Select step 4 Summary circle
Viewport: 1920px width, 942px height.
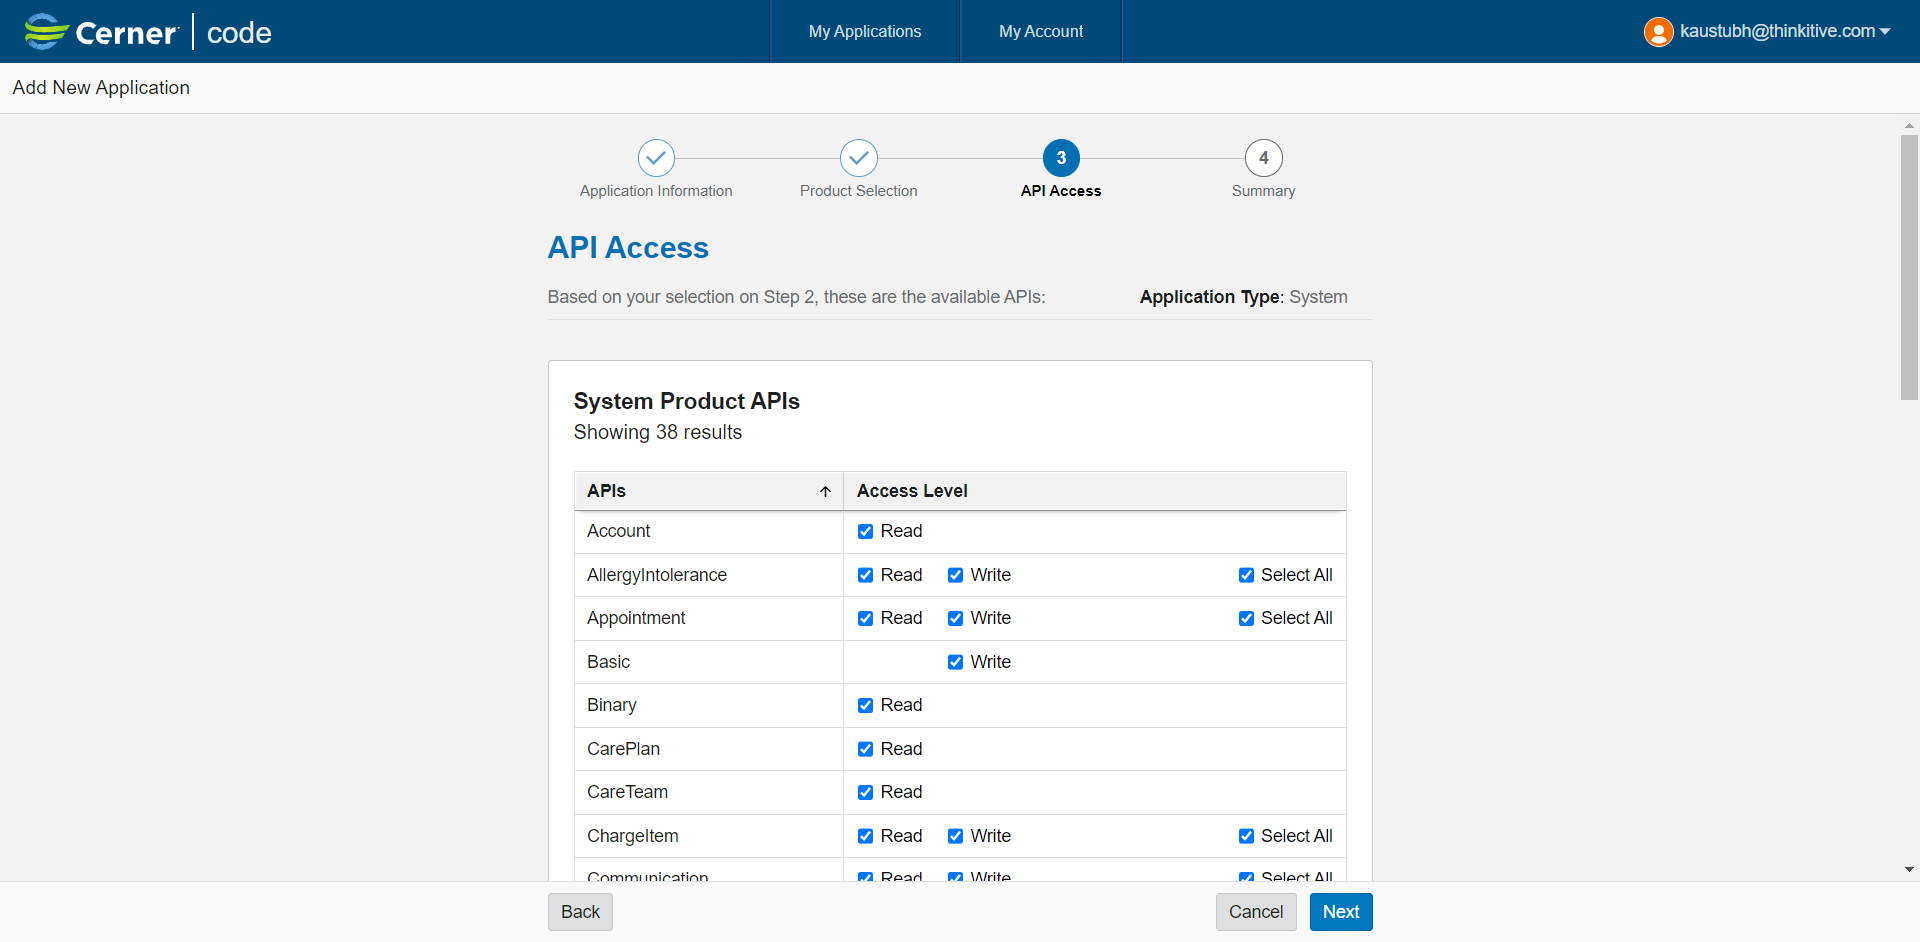click(1264, 158)
